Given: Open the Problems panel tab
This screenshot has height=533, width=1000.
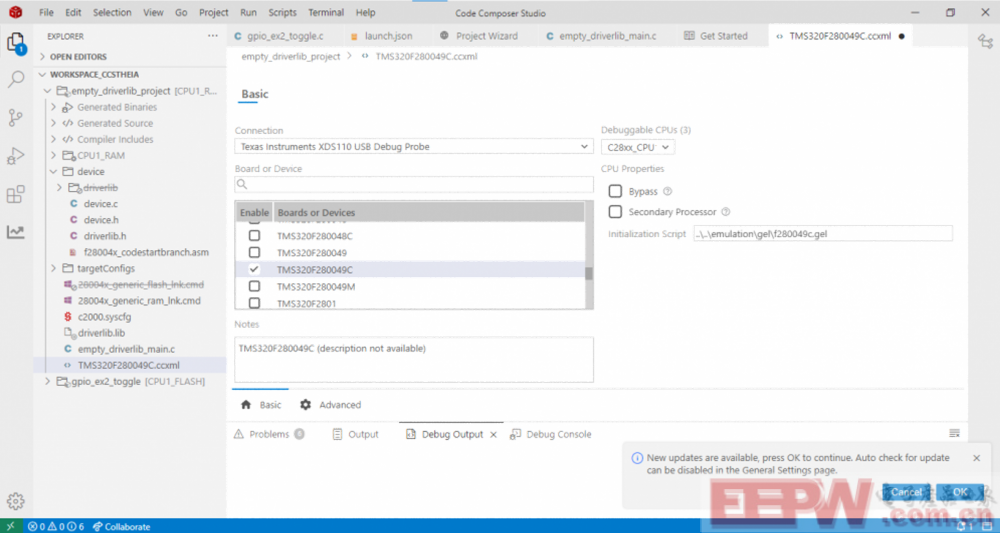Looking at the screenshot, I should [x=269, y=434].
